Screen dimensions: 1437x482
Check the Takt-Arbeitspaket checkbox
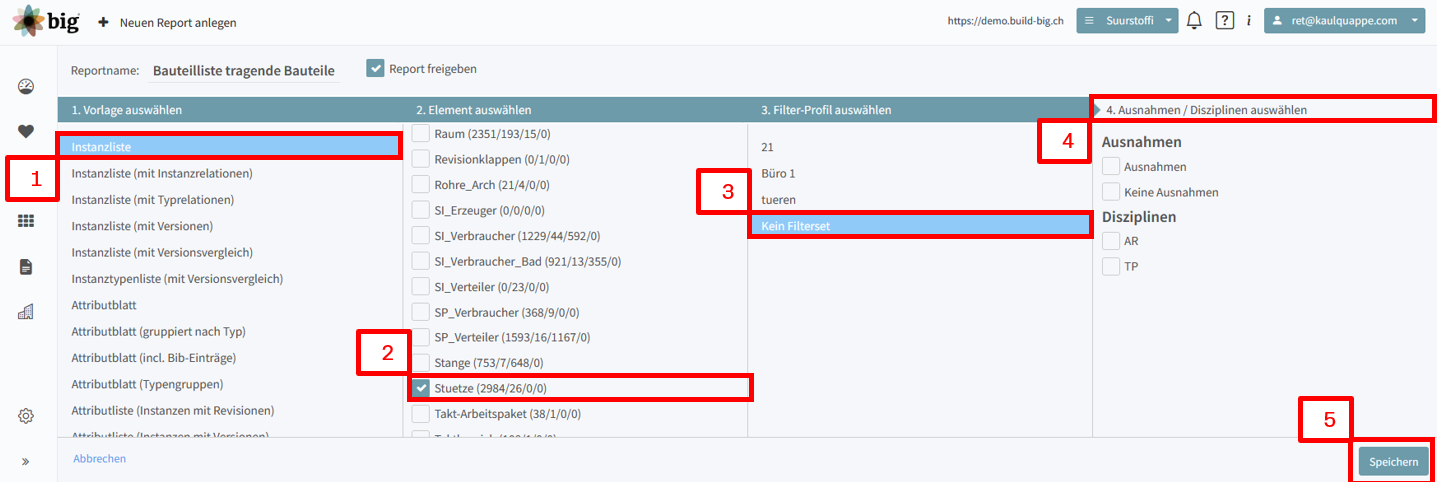click(x=421, y=413)
